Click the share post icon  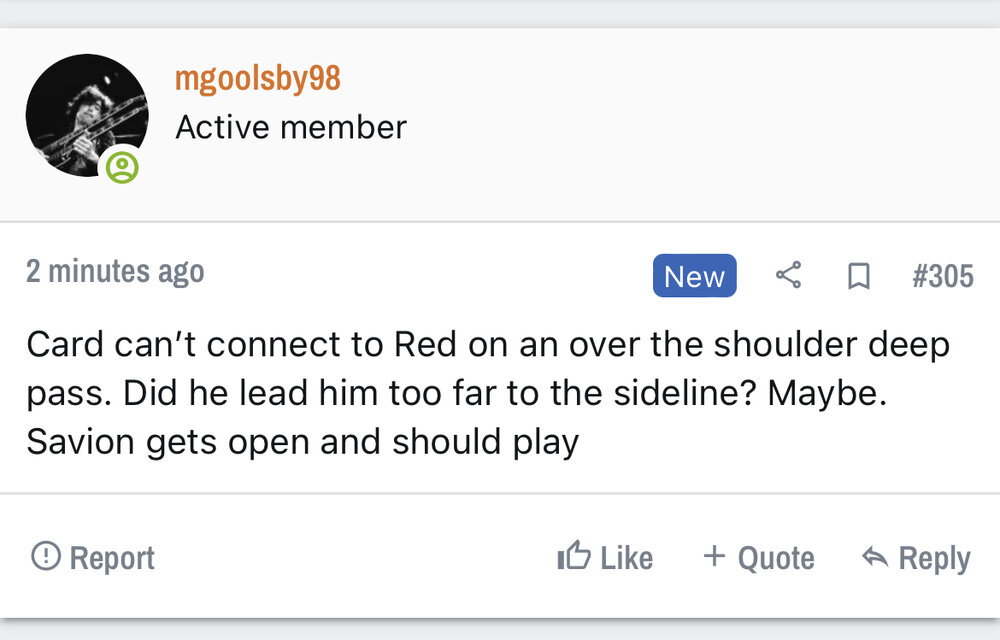click(x=789, y=276)
